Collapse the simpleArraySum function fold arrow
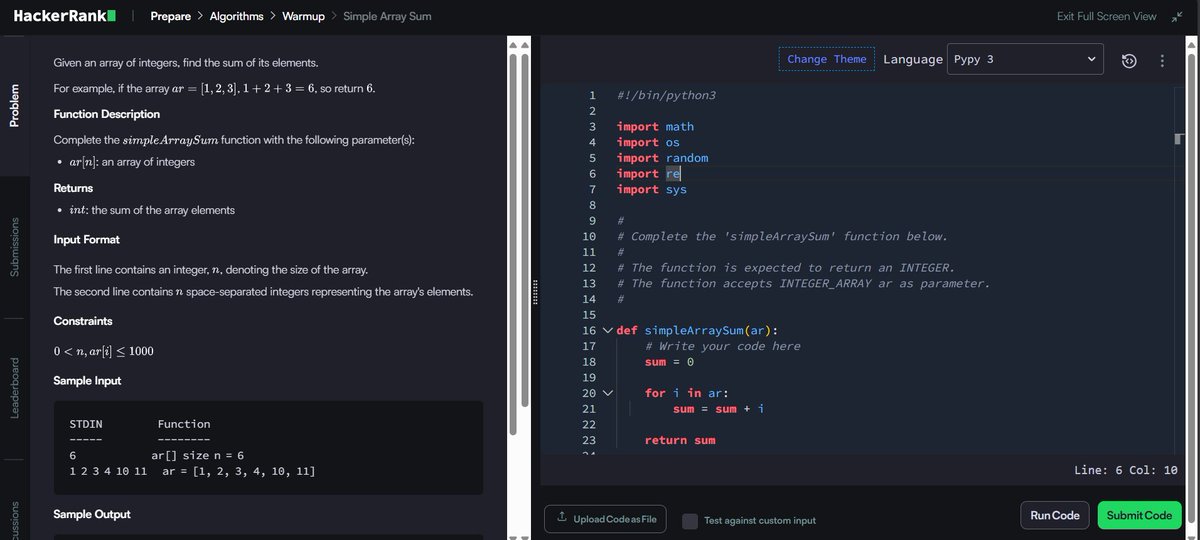Screen dimensions: 1200x540 pos(607,330)
